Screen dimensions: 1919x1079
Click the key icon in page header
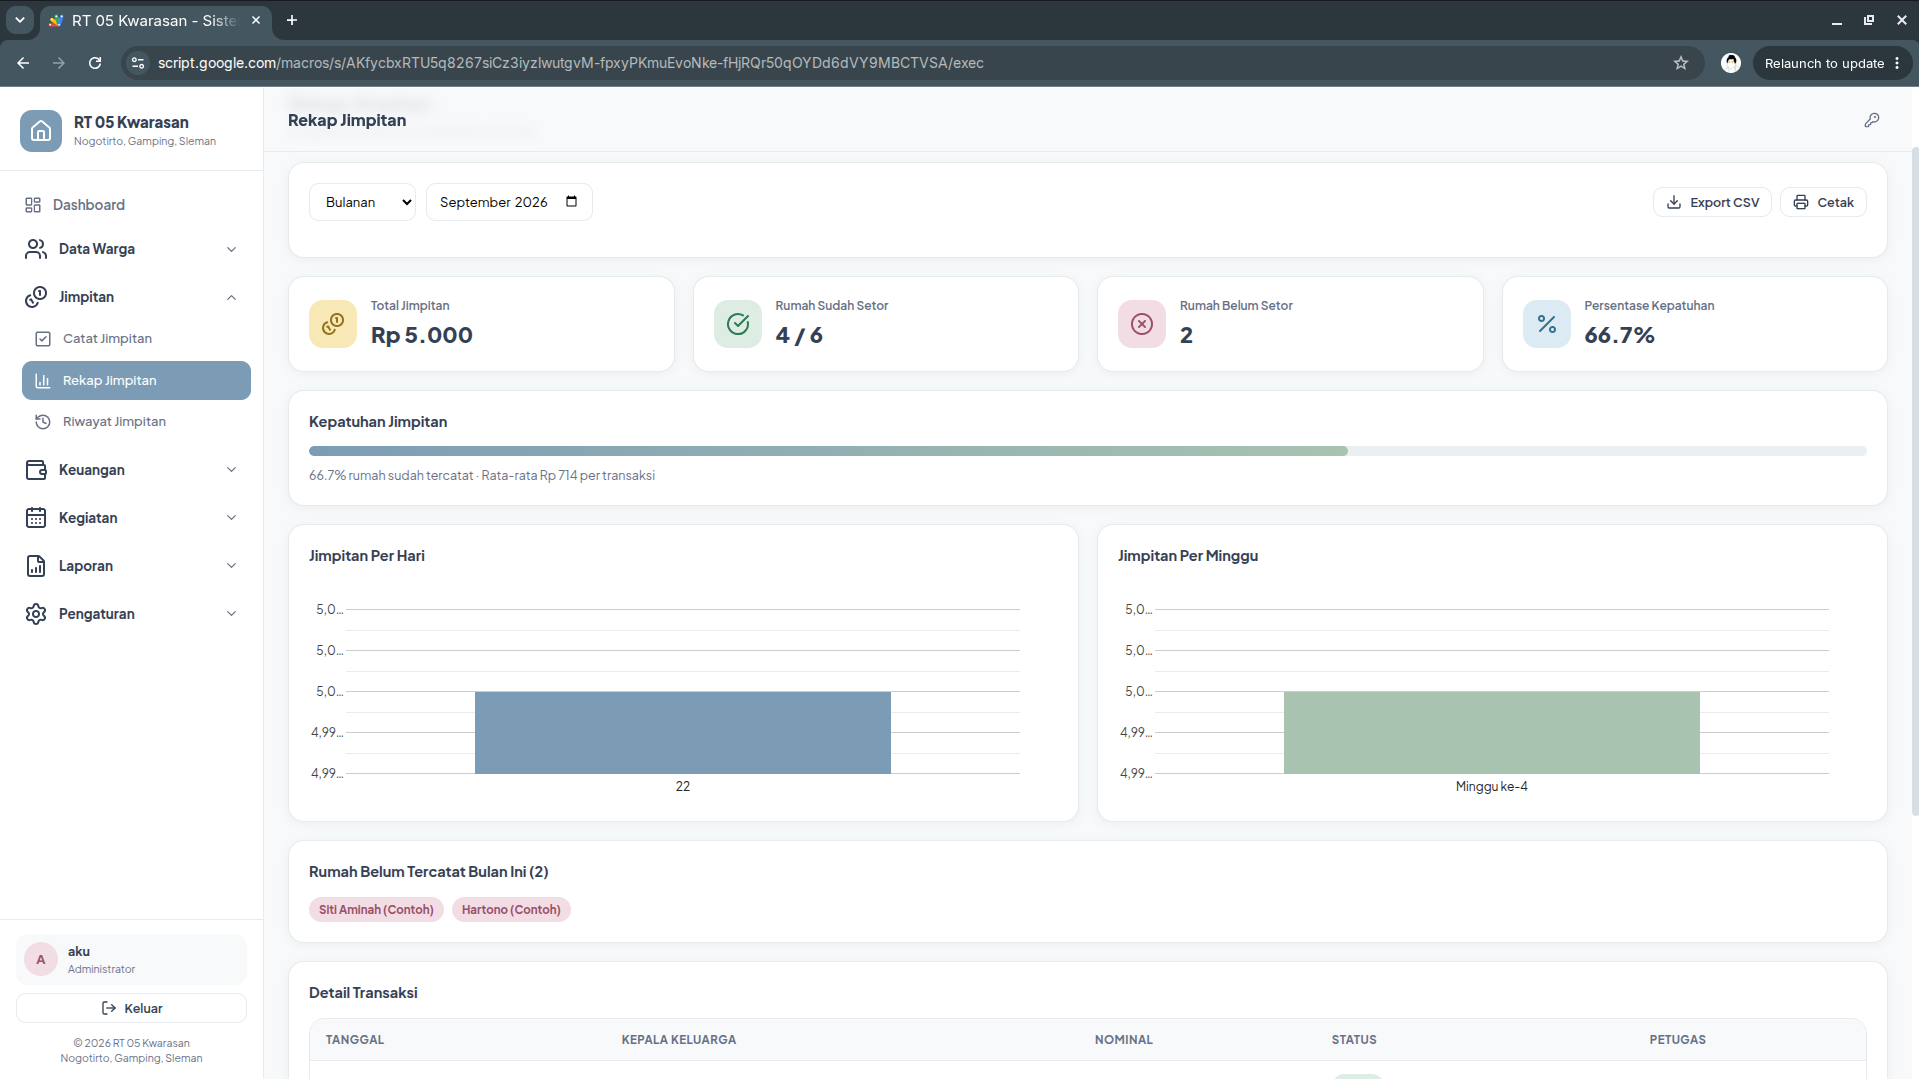point(1872,120)
